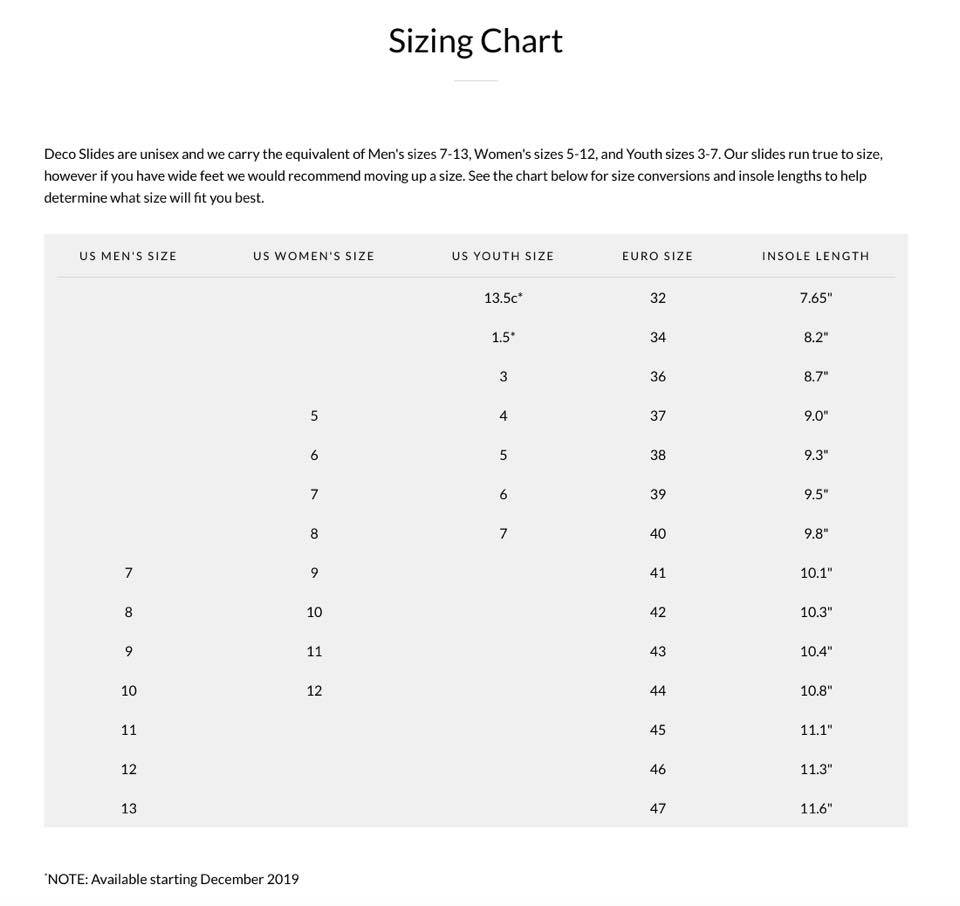This screenshot has height=906, width=960.
Task: Click women's size 12 cell
Action: [314, 691]
